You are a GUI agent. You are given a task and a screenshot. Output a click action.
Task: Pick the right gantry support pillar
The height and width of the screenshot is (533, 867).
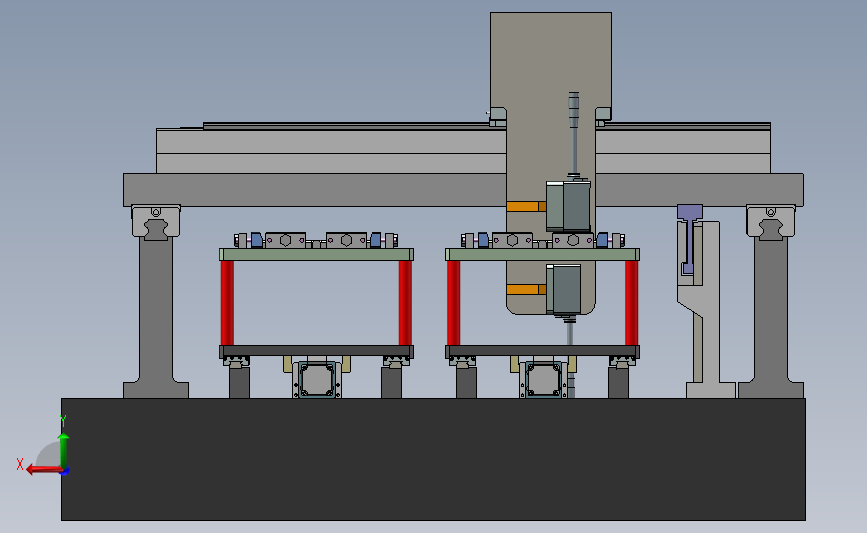pos(771,315)
